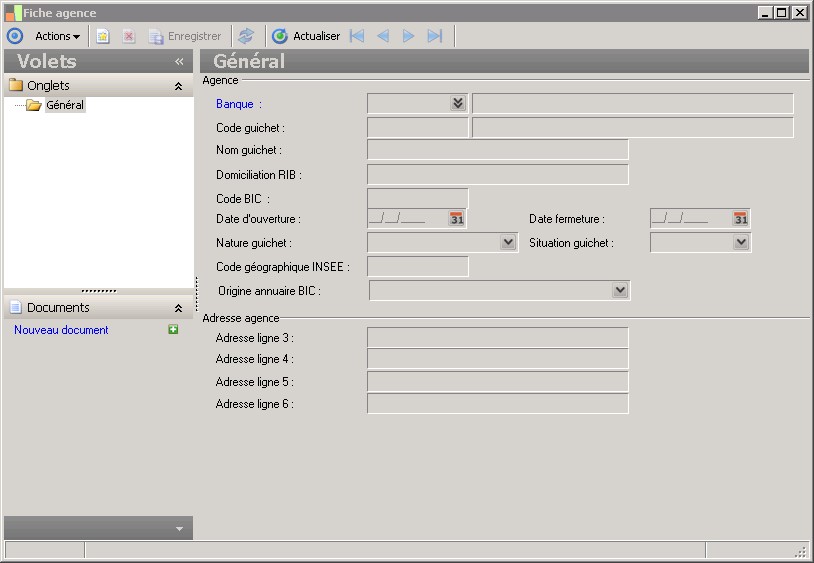Click the new record icon in toolbar
This screenshot has width=814, height=563.
(x=102, y=36)
